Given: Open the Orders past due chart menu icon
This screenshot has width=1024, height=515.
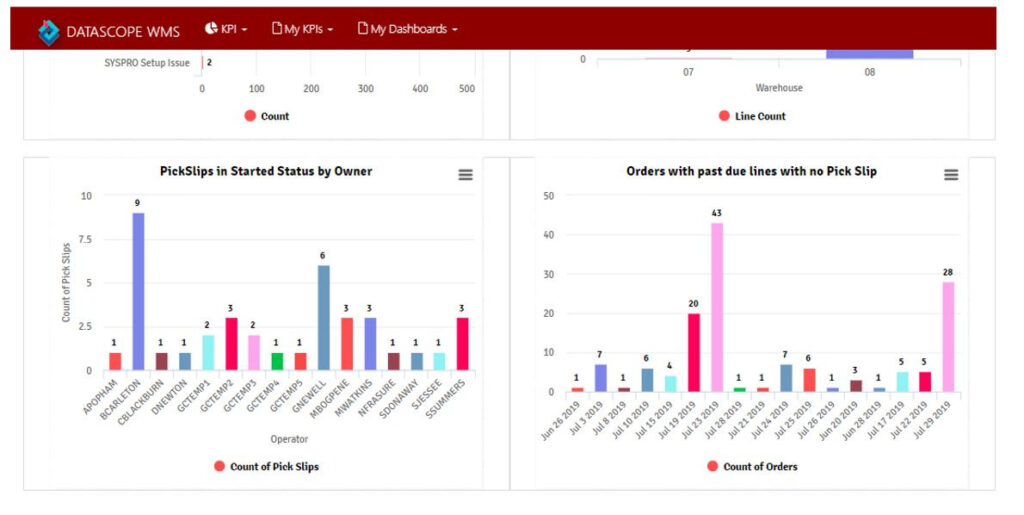Looking at the screenshot, I should [951, 175].
